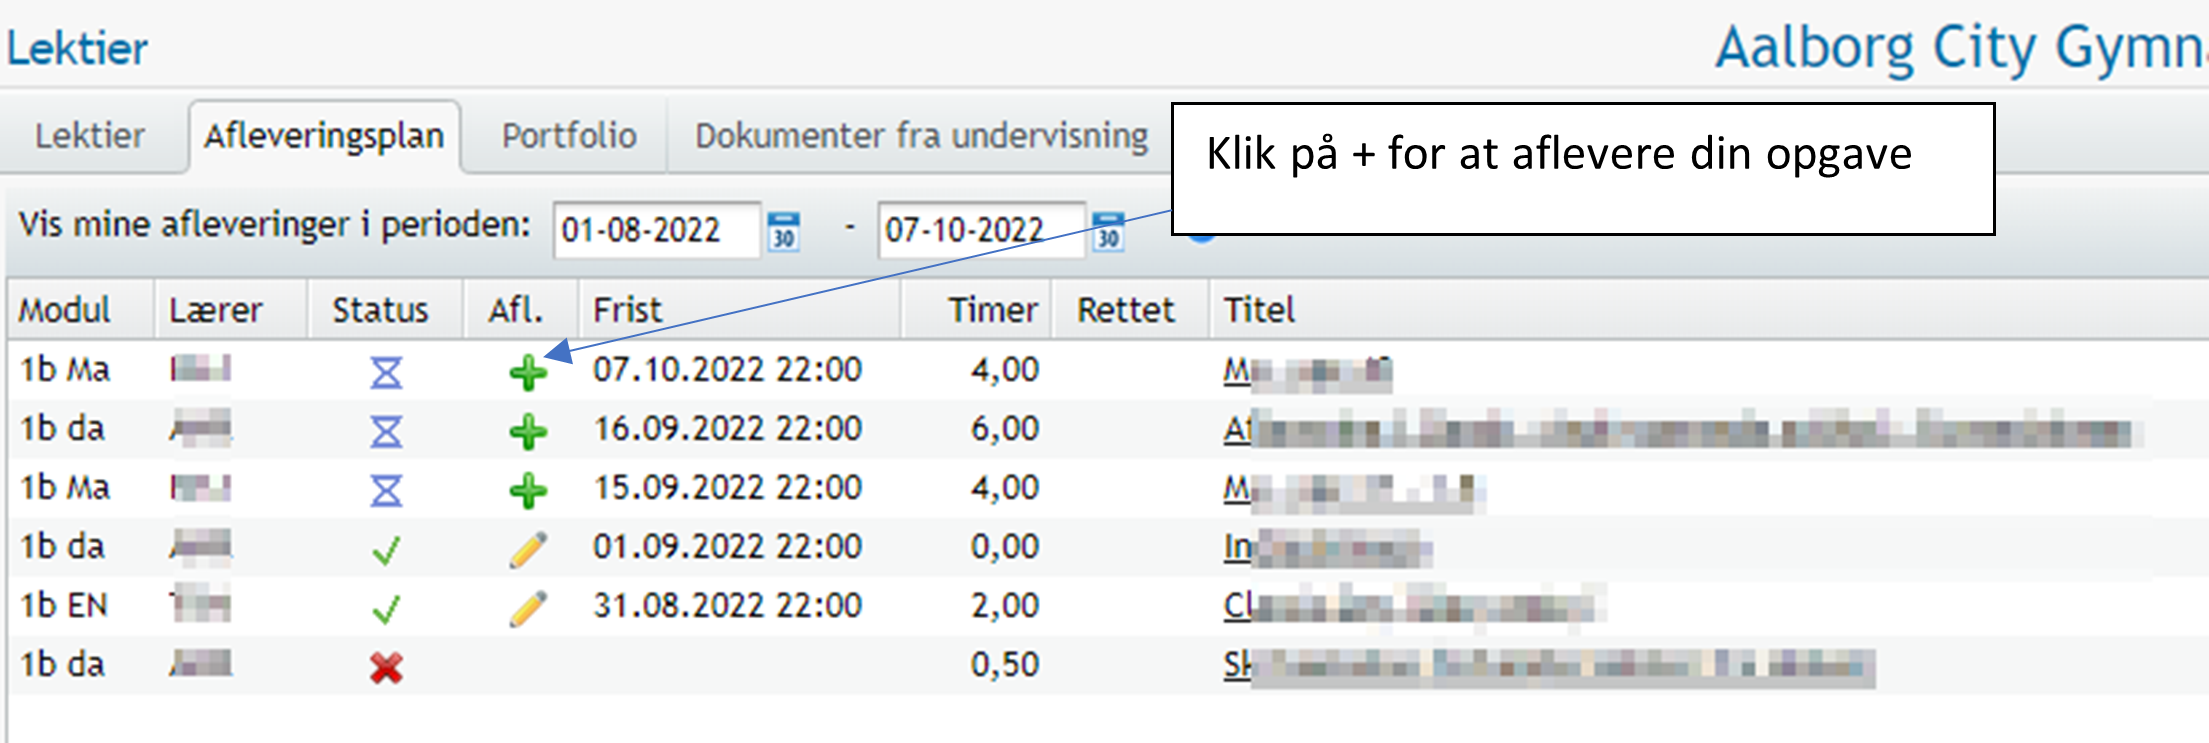Select the Afleveringsplan tab
Screen dimensions: 2209x743
coord(324,136)
